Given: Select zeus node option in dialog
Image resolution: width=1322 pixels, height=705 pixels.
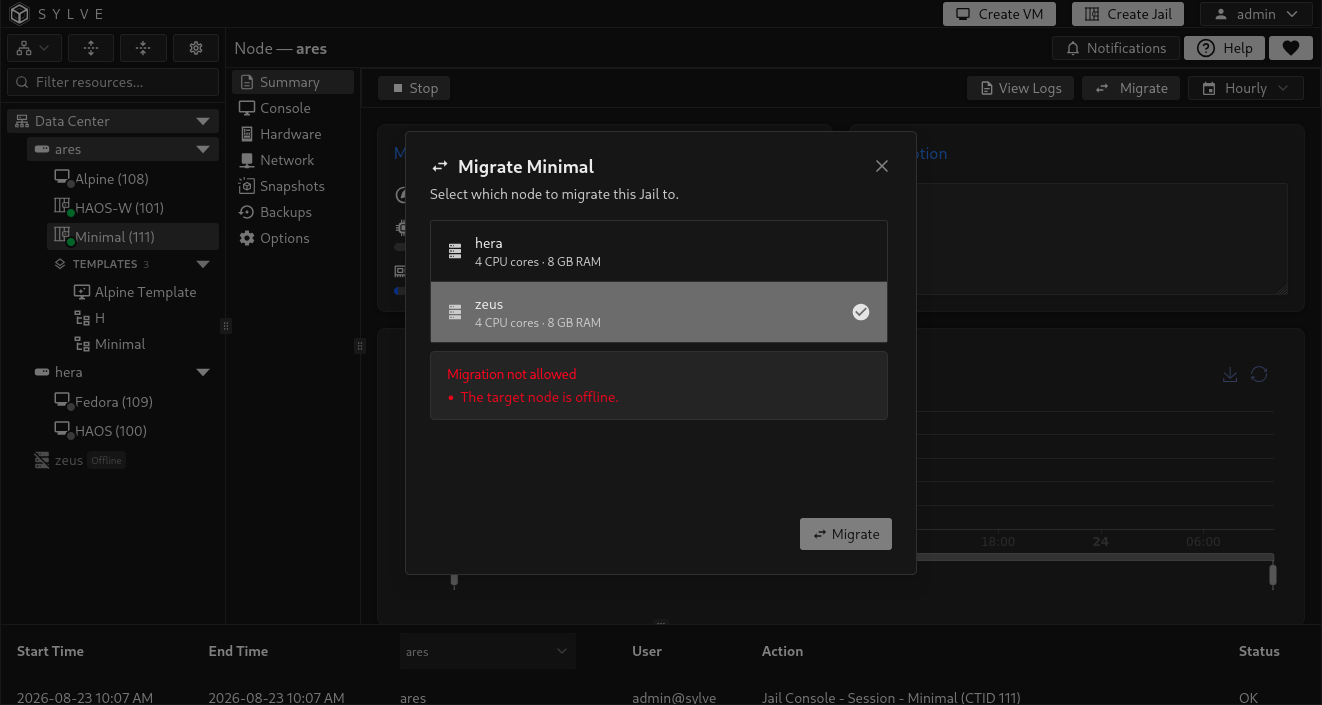Looking at the screenshot, I should (x=659, y=312).
